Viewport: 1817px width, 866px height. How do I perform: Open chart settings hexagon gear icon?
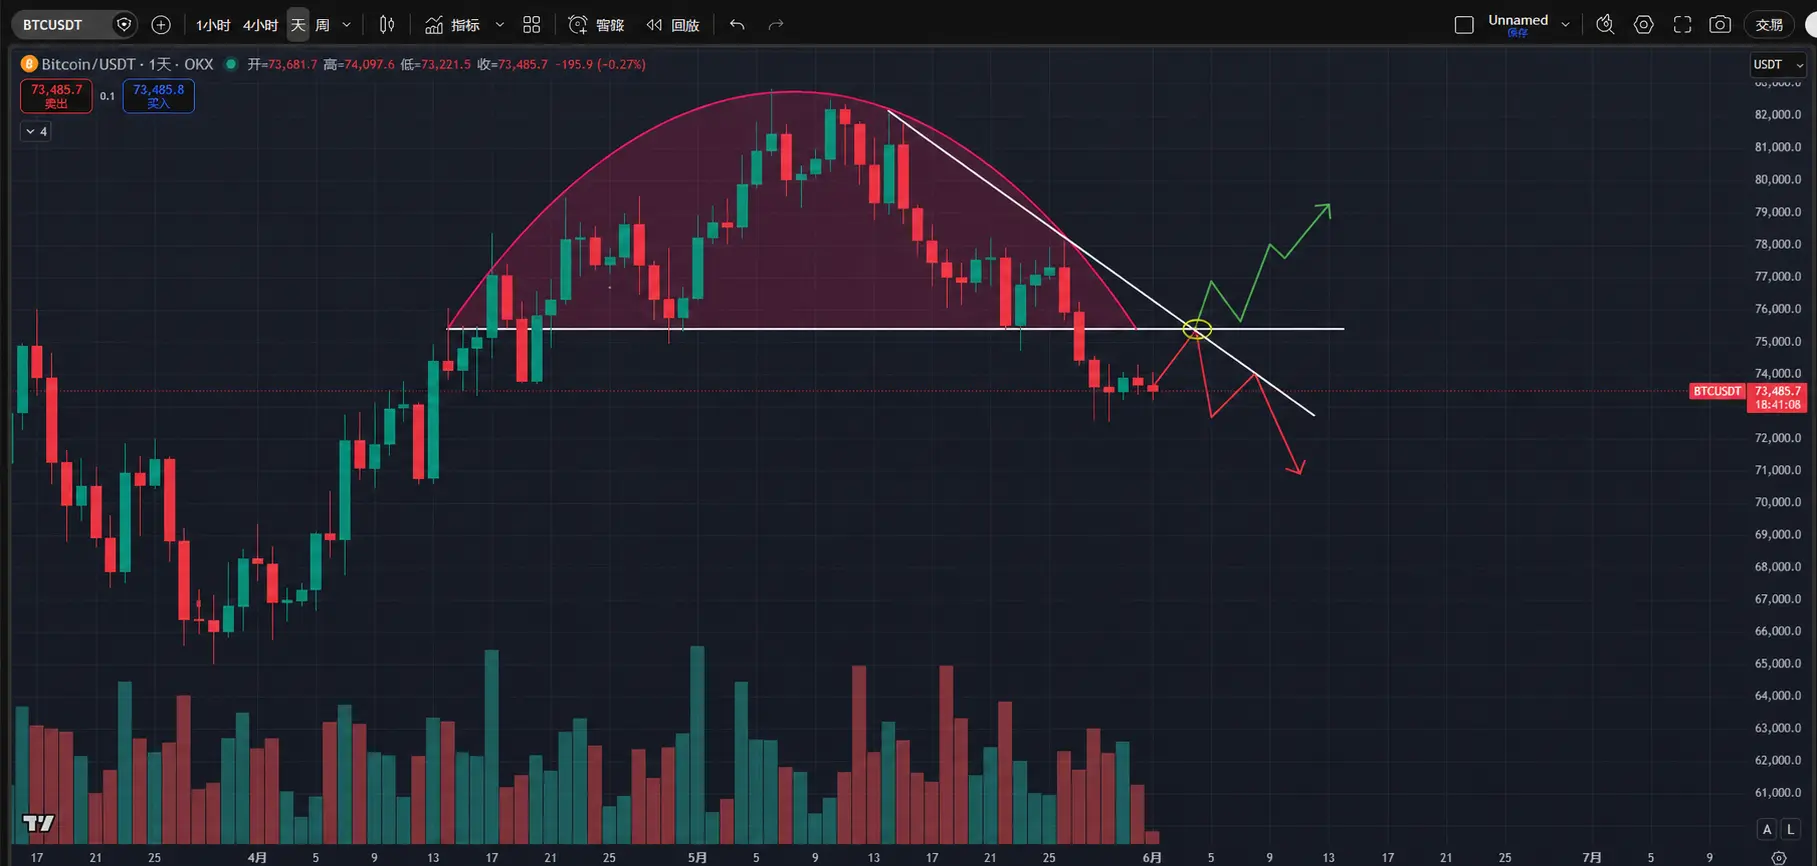click(1644, 25)
